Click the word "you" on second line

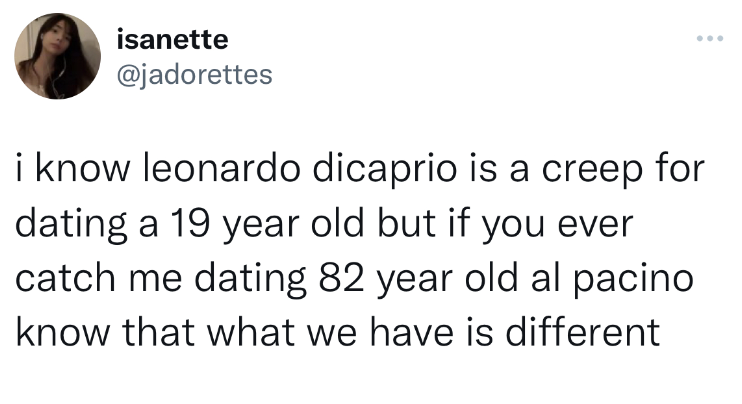[513, 227]
